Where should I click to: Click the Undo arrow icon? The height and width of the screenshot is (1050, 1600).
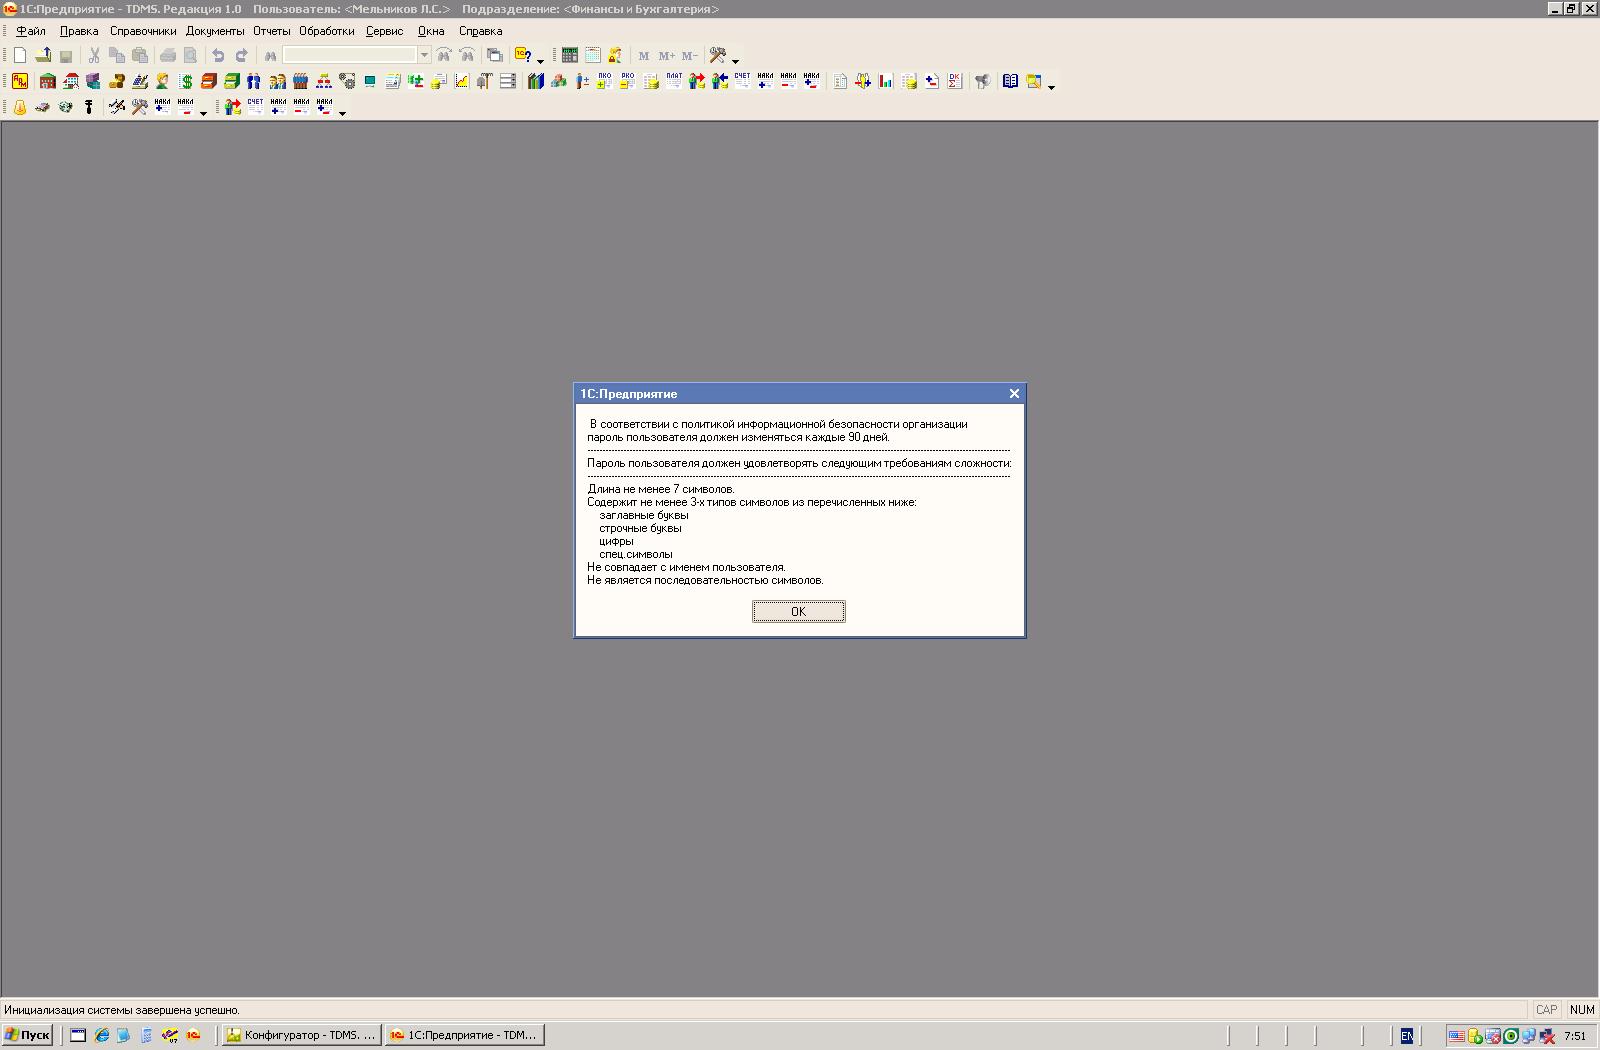click(x=218, y=55)
